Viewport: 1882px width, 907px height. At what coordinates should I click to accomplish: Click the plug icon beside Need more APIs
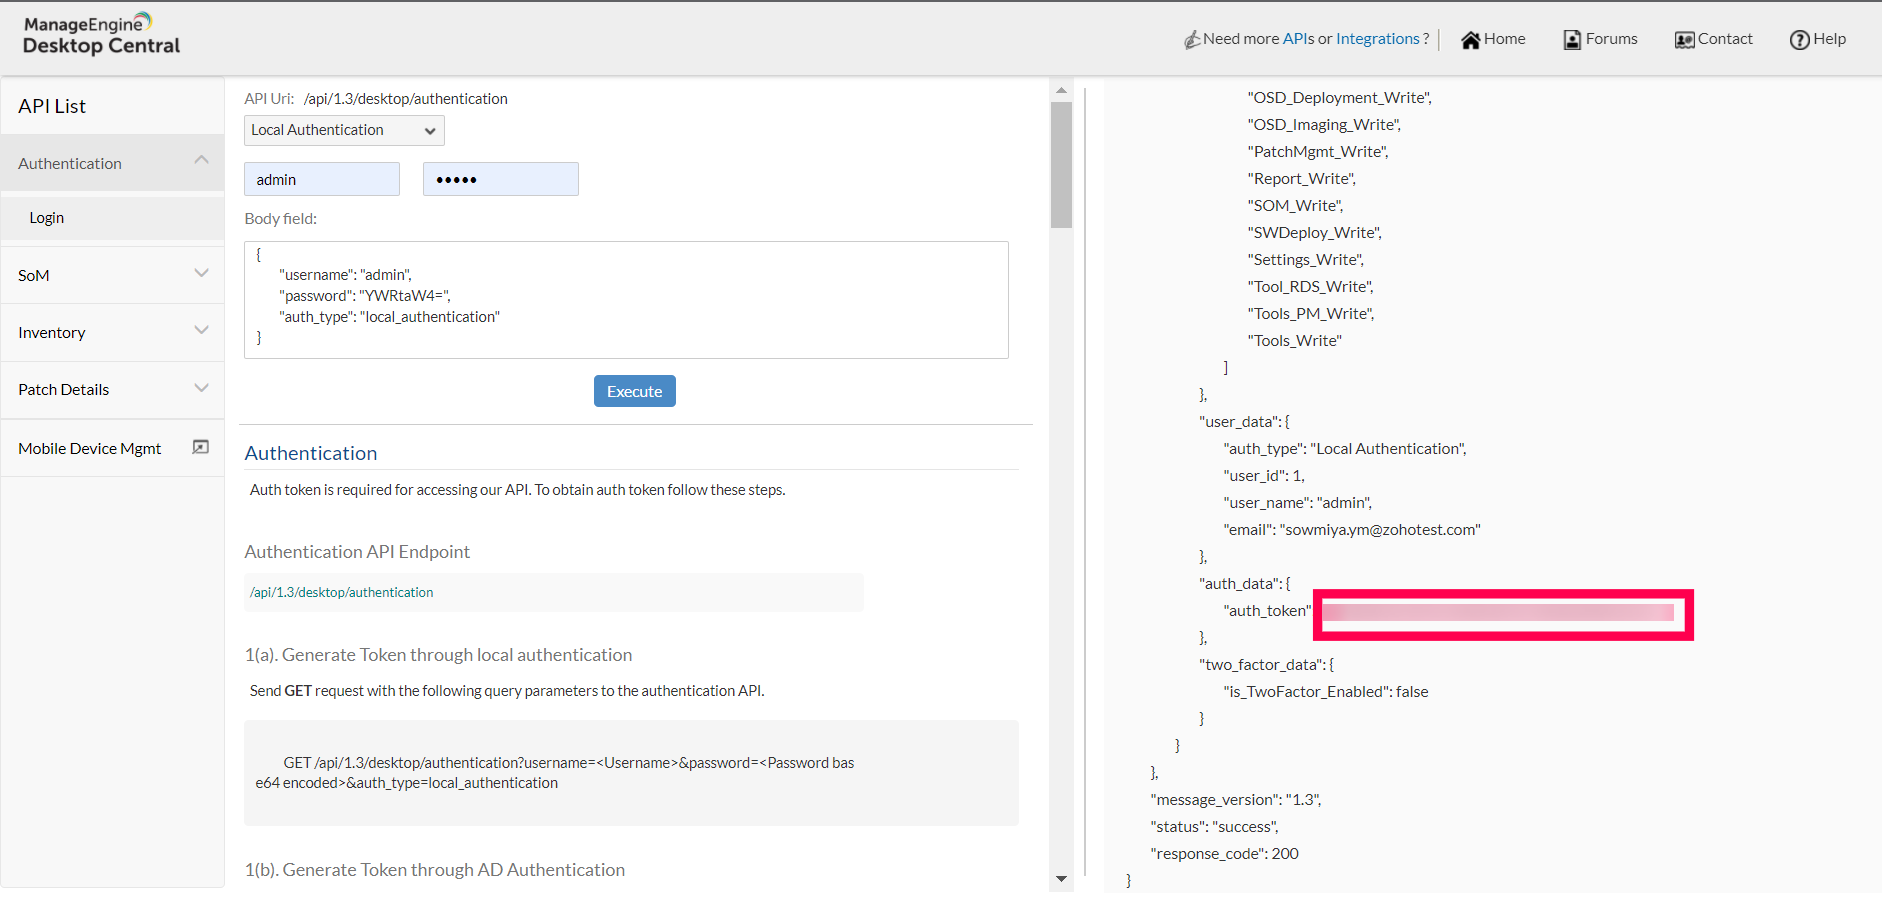[x=1192, y=40]
